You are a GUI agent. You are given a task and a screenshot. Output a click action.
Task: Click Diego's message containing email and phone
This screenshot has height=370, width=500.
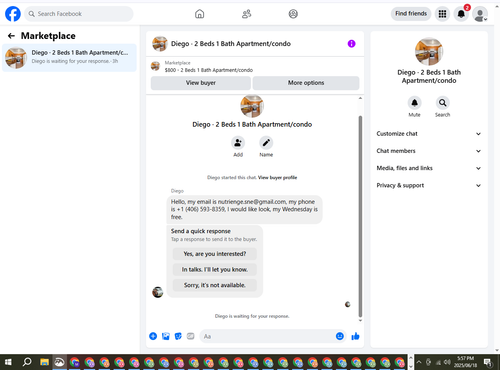click(x=244, y=209)
